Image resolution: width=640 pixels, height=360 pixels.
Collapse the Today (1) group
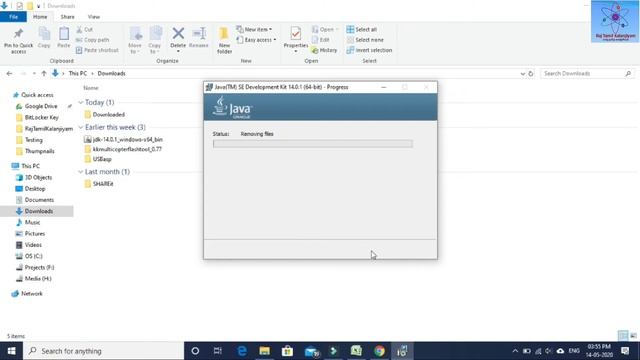pyautogui.click(x=80, y=102)
